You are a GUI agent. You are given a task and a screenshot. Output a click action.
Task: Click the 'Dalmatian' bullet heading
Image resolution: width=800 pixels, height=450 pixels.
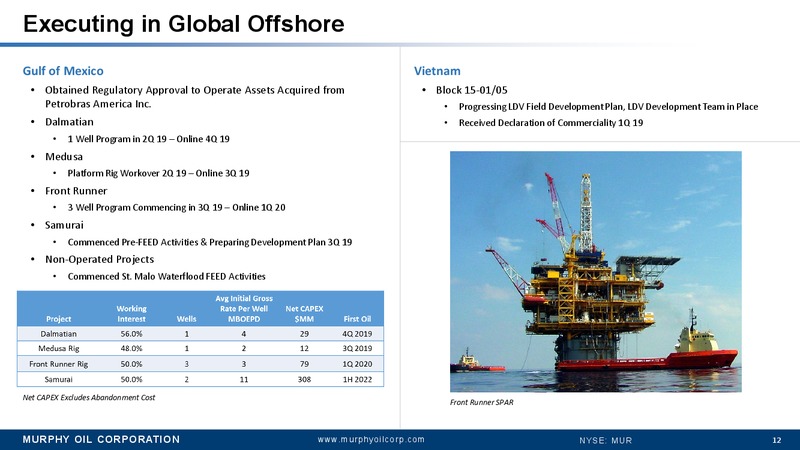click(69, 122)
